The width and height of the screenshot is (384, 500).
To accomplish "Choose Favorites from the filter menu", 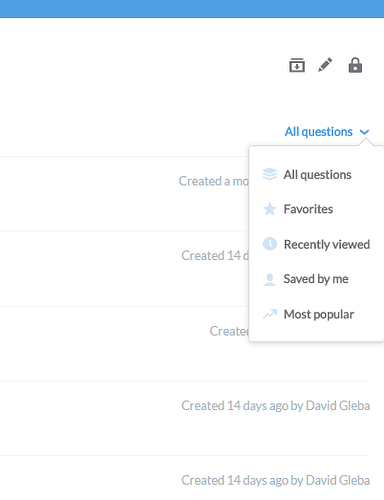I will click(x=308, y=209).
